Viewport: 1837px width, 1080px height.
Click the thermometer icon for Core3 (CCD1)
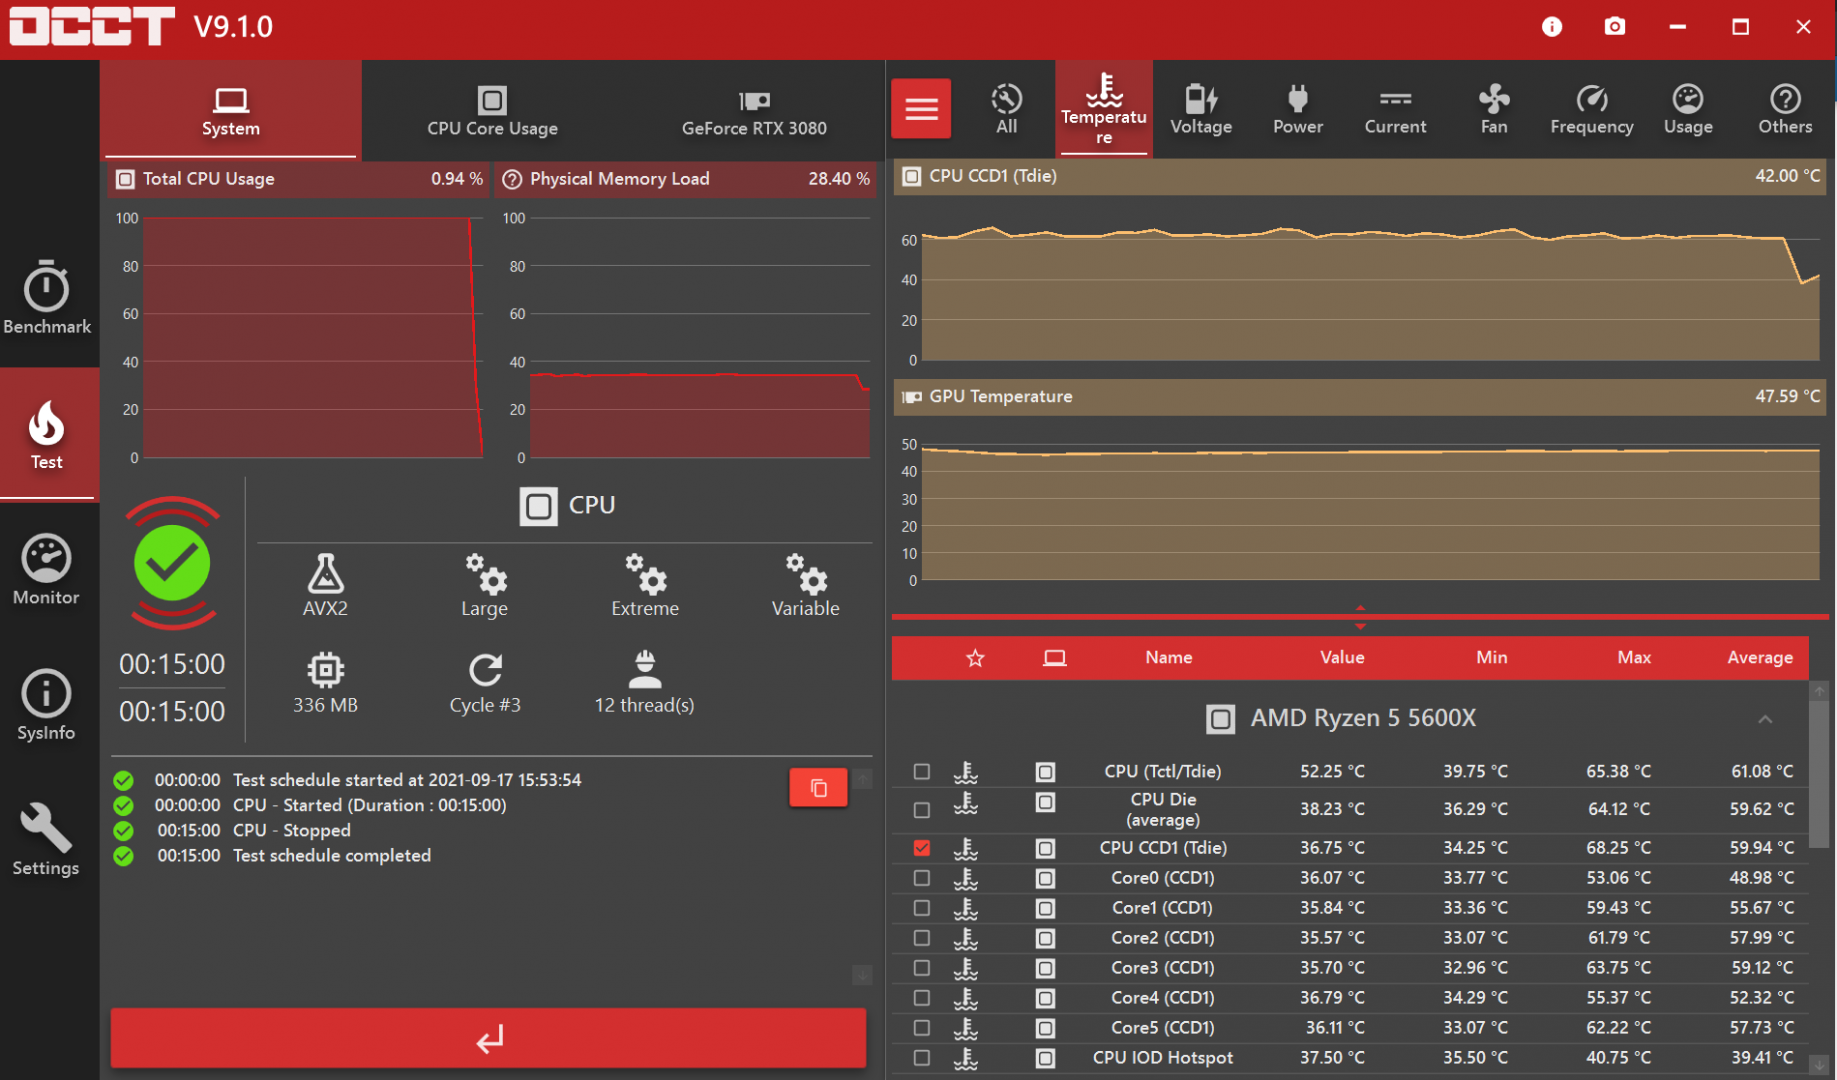tap(966, 968)
